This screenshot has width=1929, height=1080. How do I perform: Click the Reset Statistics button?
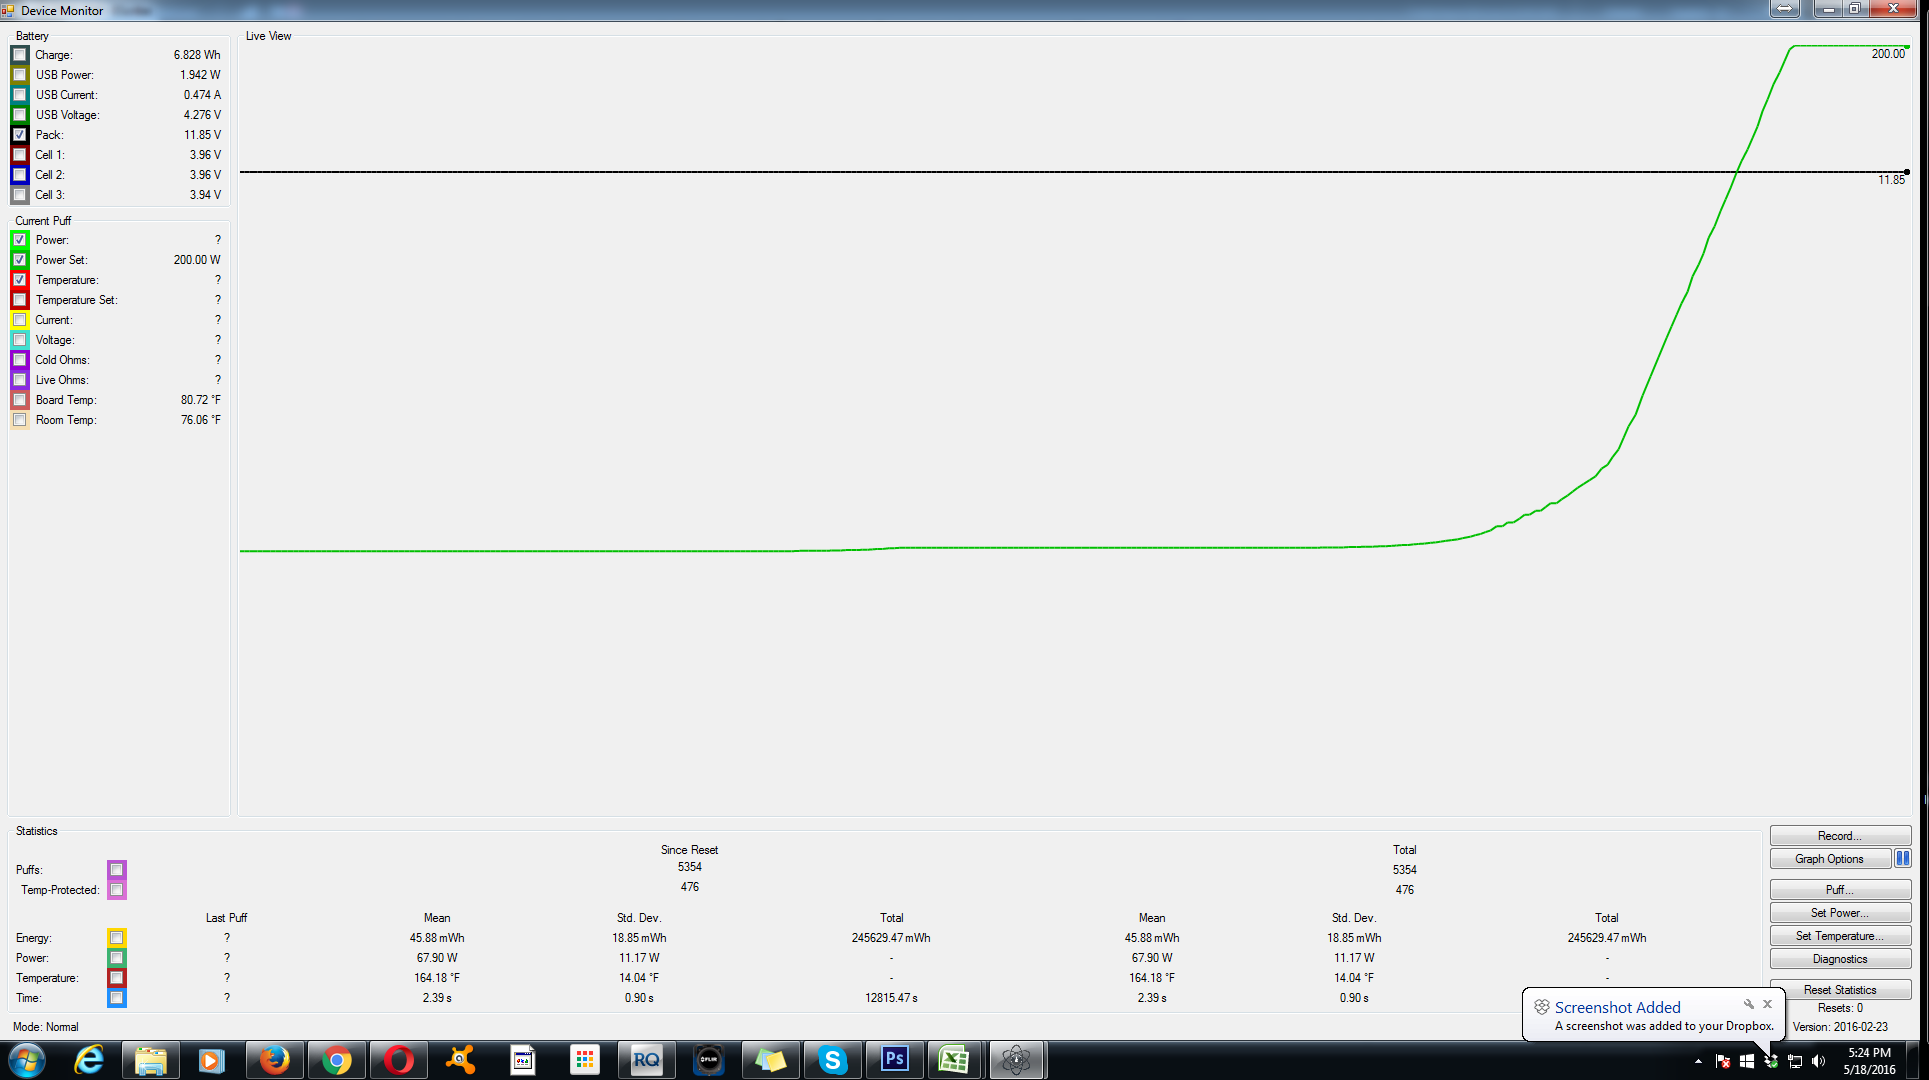pyautogui.click(x=1839, y=990)
